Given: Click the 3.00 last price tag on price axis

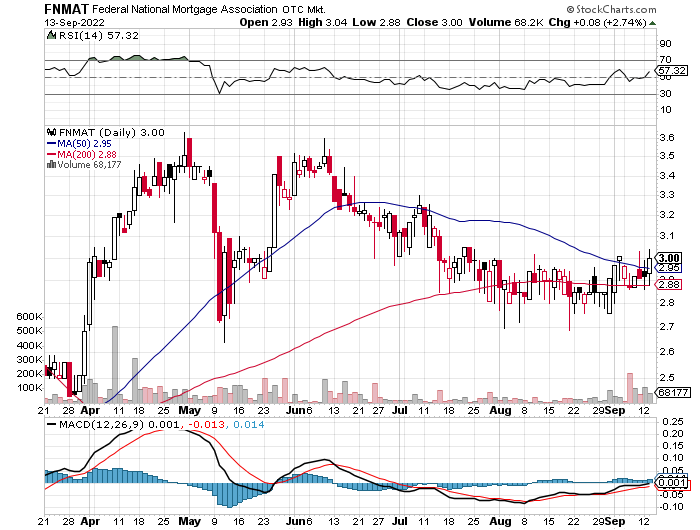Looking at the screenshot, I should tap(669, 258).
